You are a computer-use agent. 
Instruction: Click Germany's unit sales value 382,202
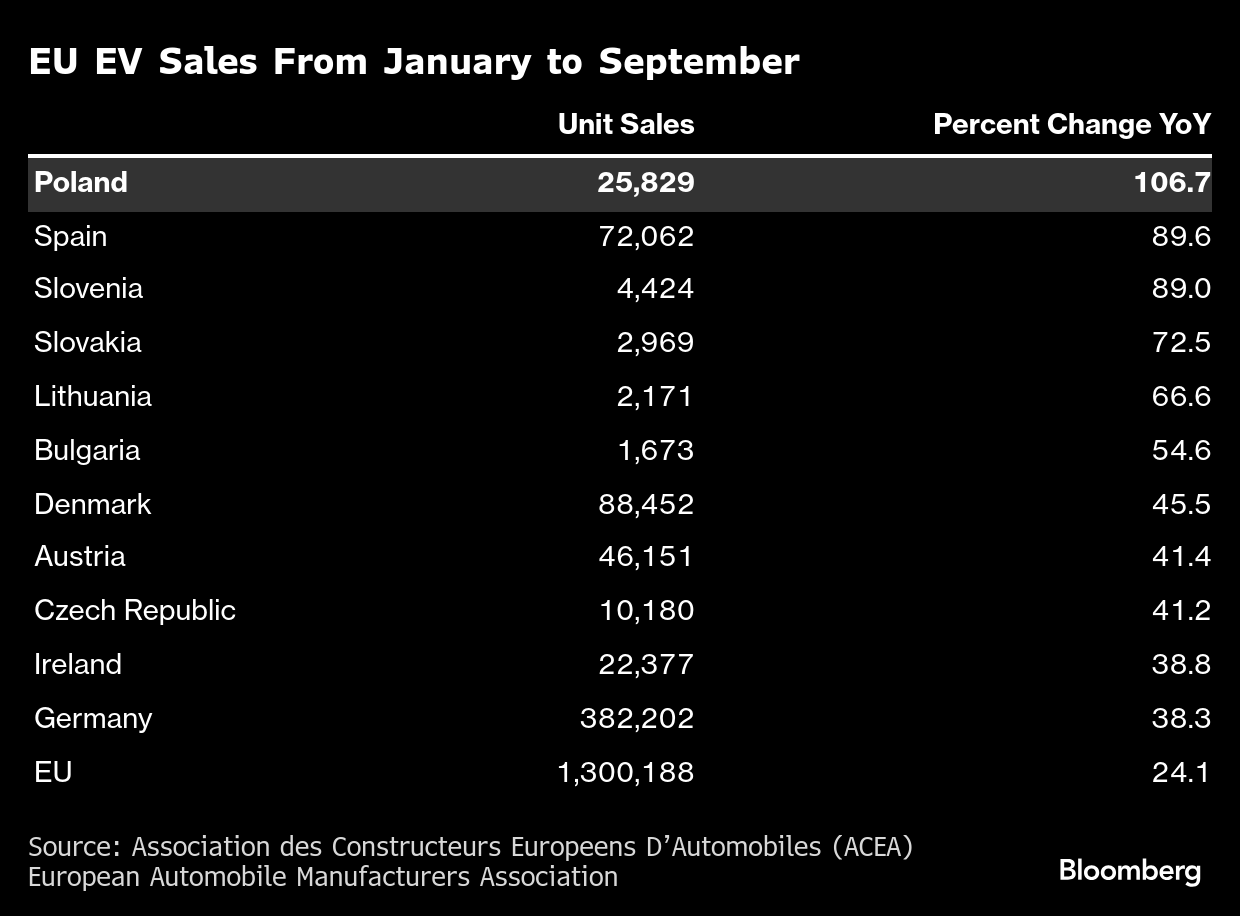point(637,718)
